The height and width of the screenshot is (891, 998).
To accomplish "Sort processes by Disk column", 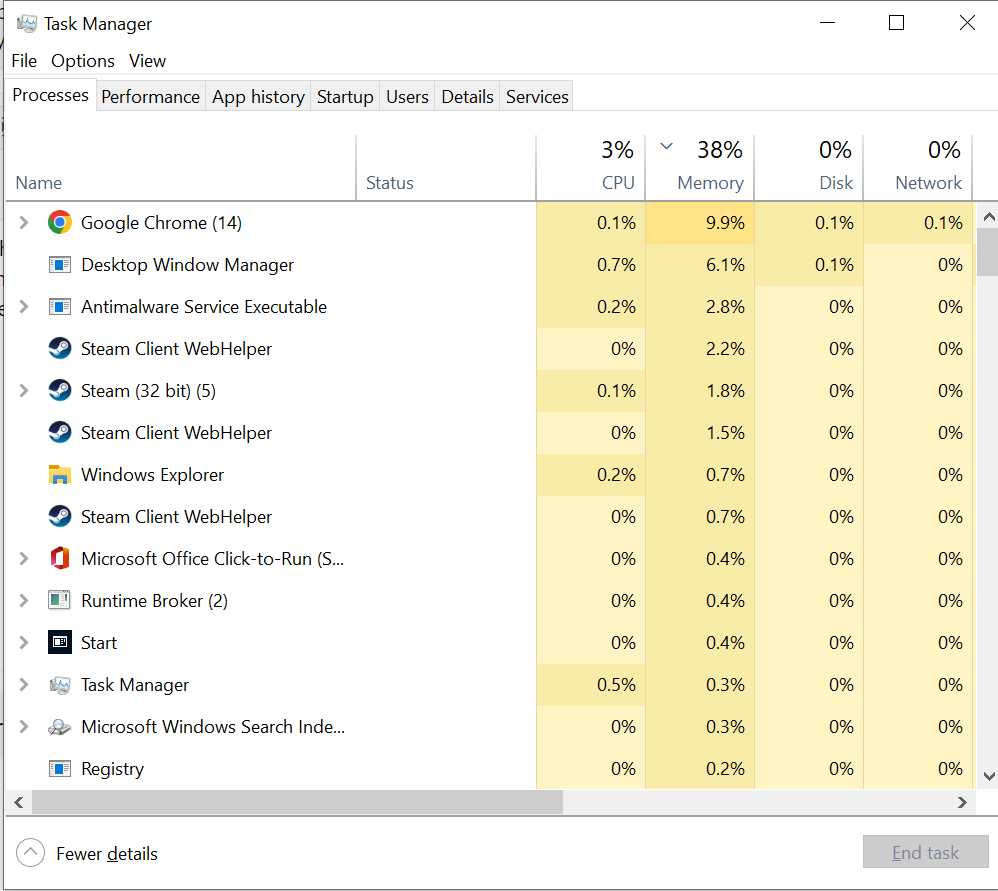I will pos(809,168).
